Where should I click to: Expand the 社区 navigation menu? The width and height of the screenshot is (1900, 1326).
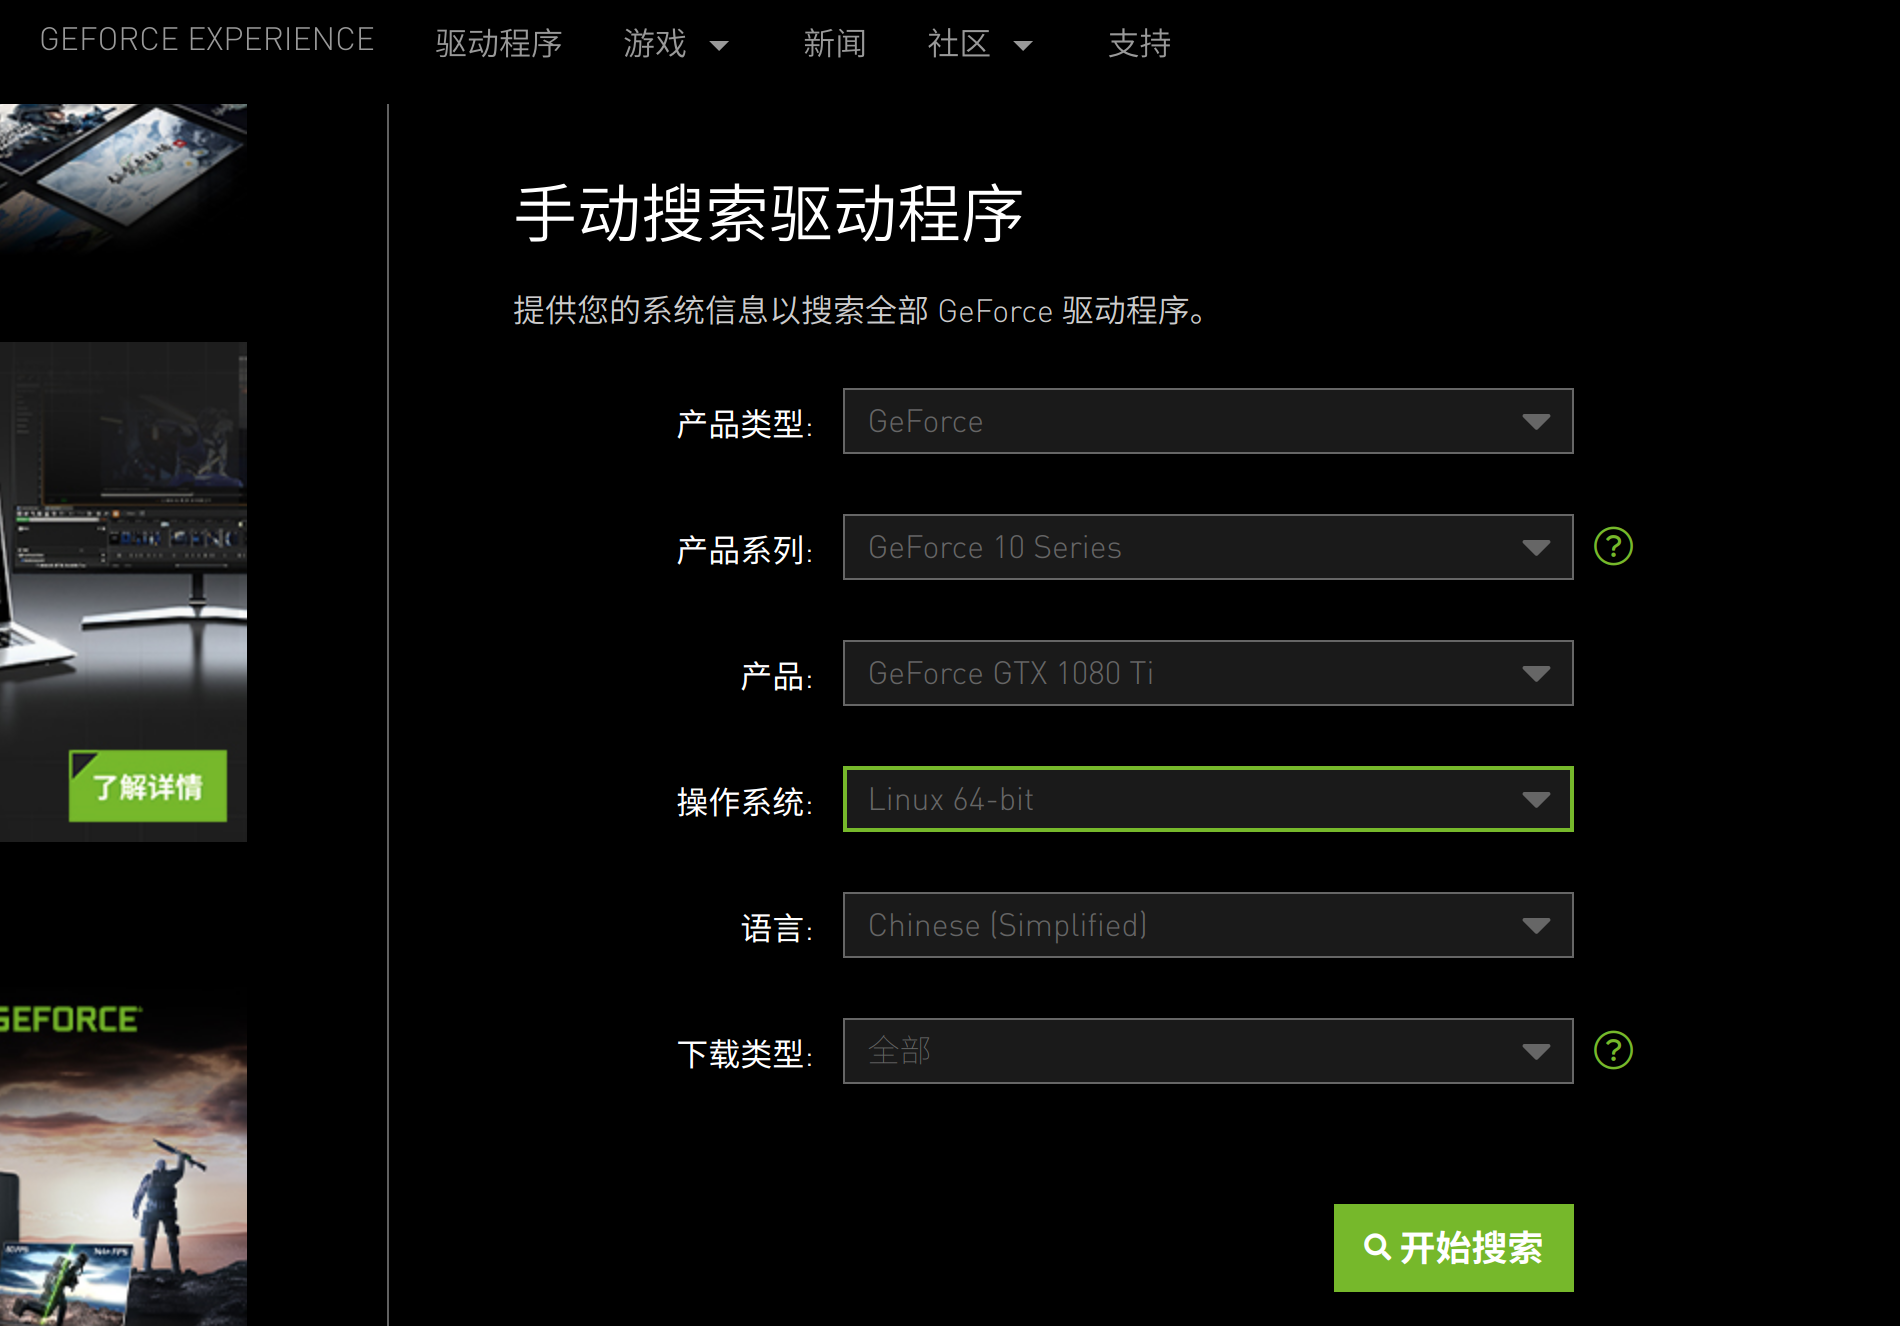click(x=980, y=44)
